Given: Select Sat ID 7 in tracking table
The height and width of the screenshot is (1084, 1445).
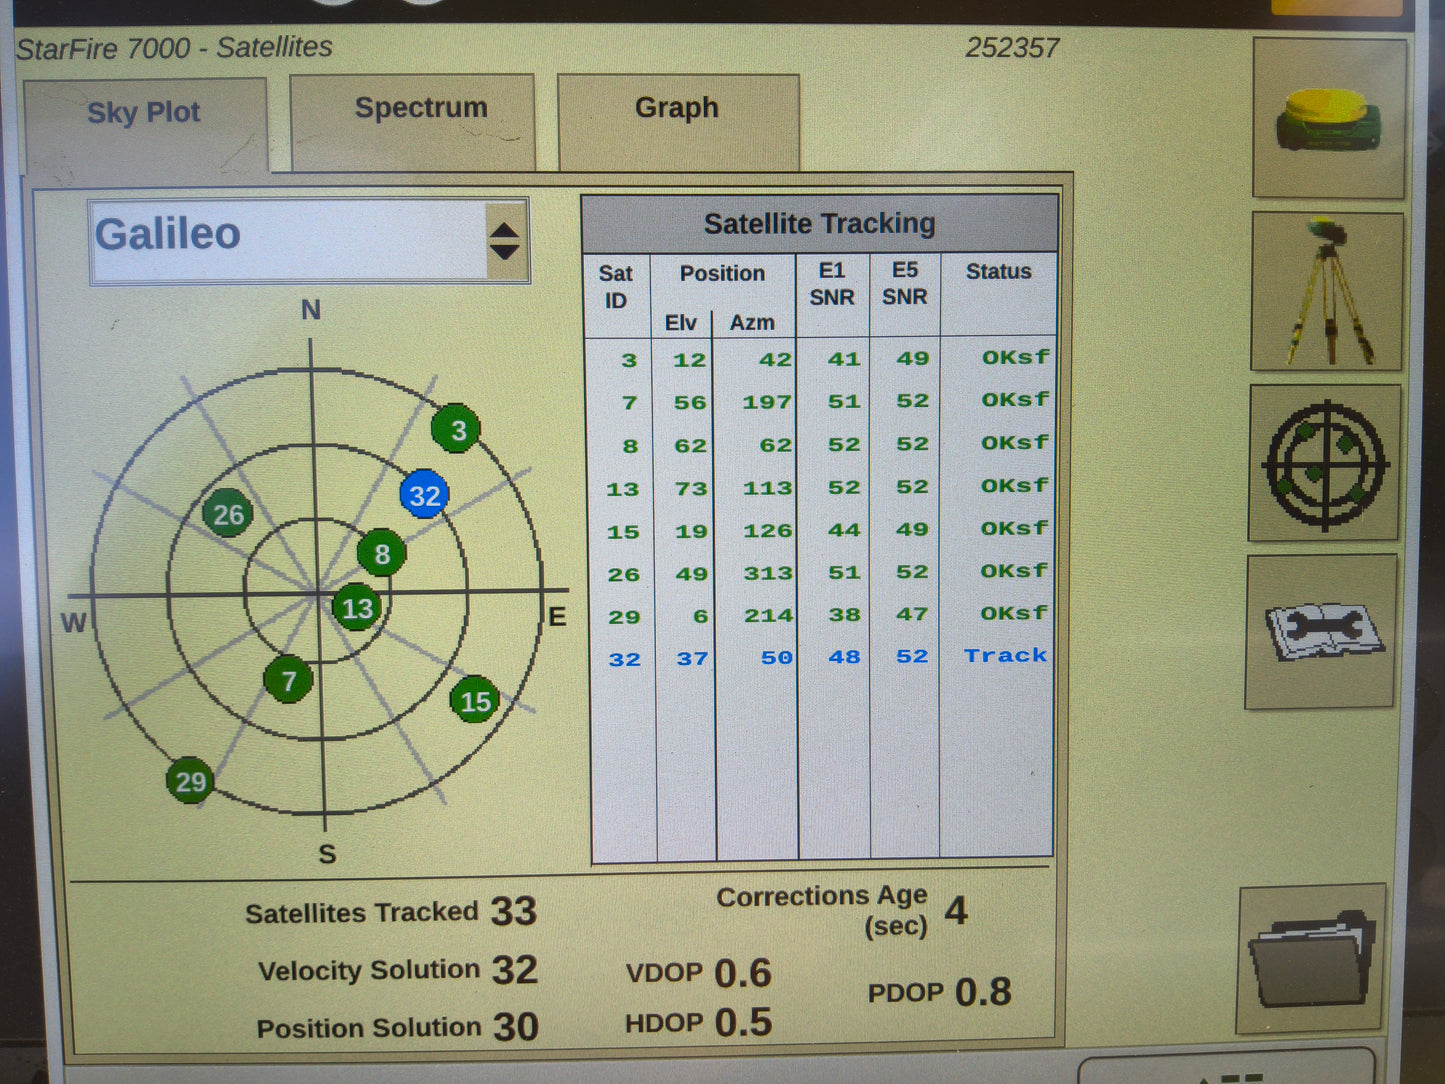Looking at the screenshot, I should tap(629, 403).
